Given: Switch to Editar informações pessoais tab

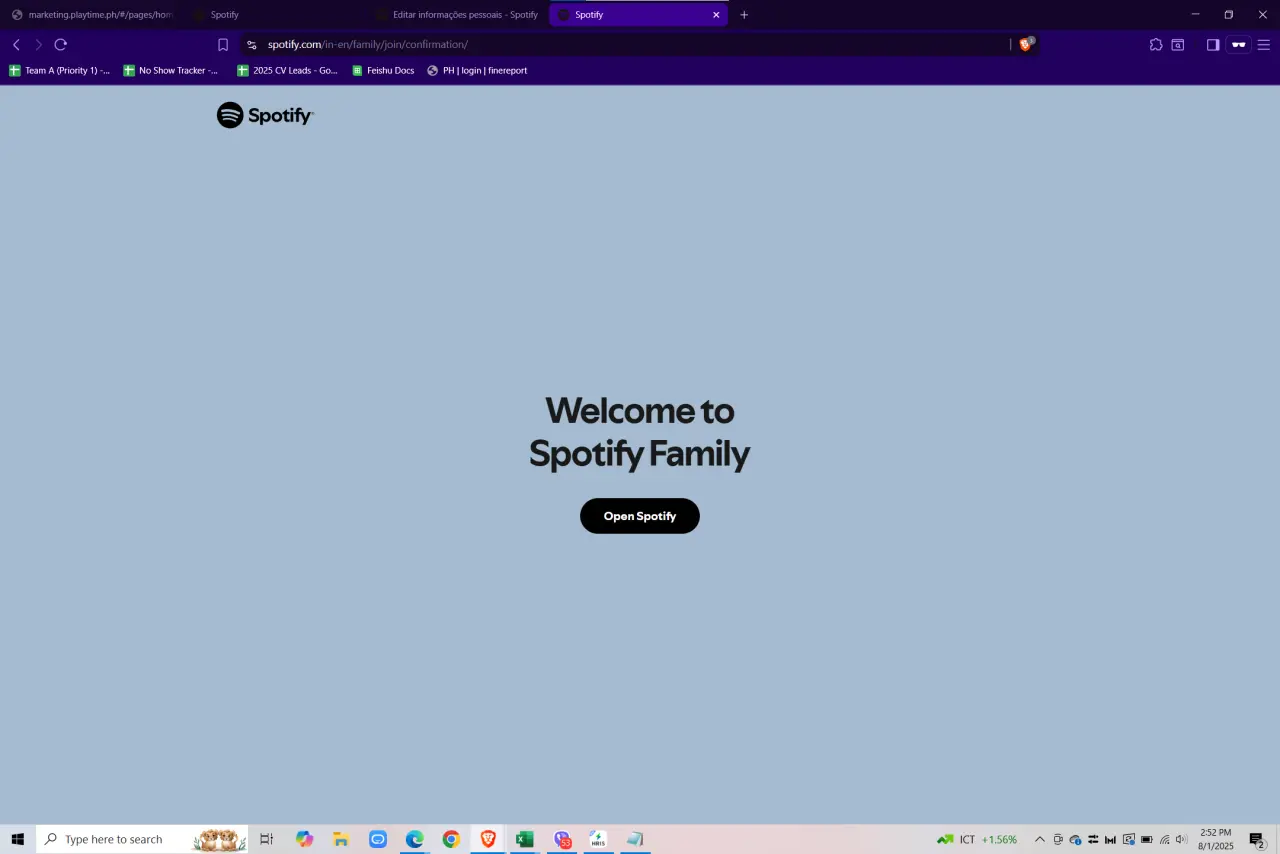Looking at the screenshot, I should coord(458,15).
